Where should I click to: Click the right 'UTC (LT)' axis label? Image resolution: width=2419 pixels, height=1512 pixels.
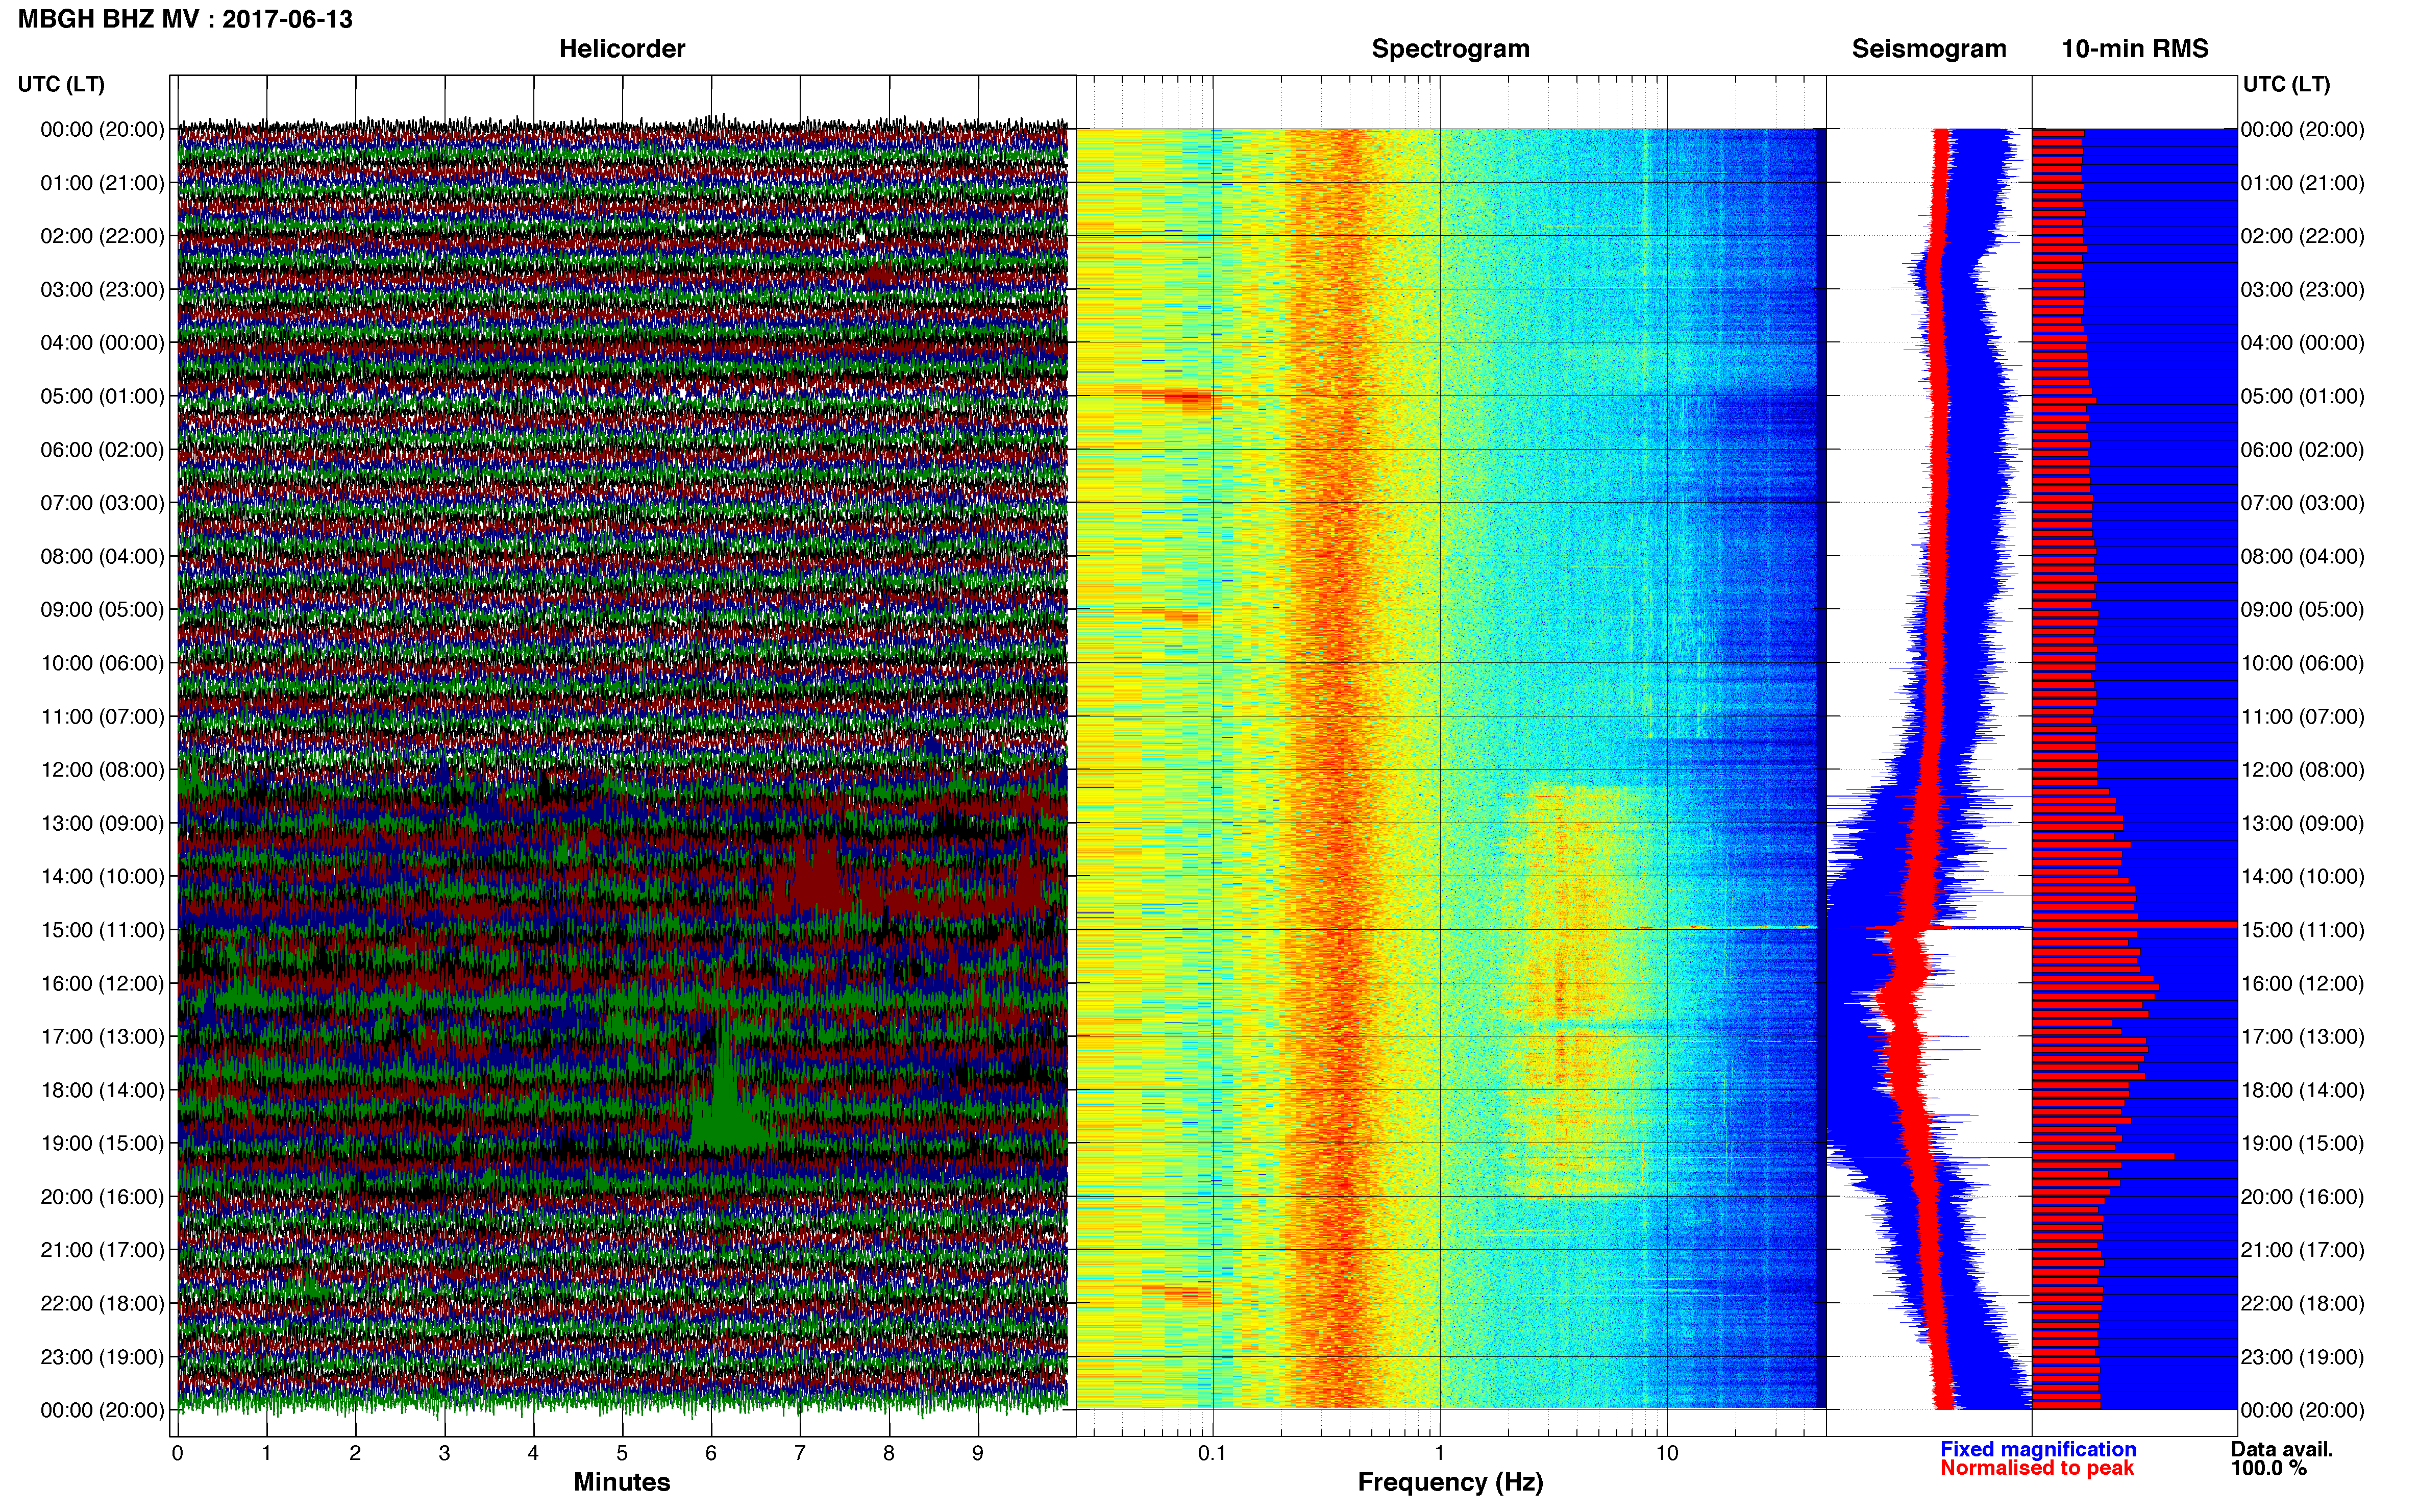tap(2286, 84)
